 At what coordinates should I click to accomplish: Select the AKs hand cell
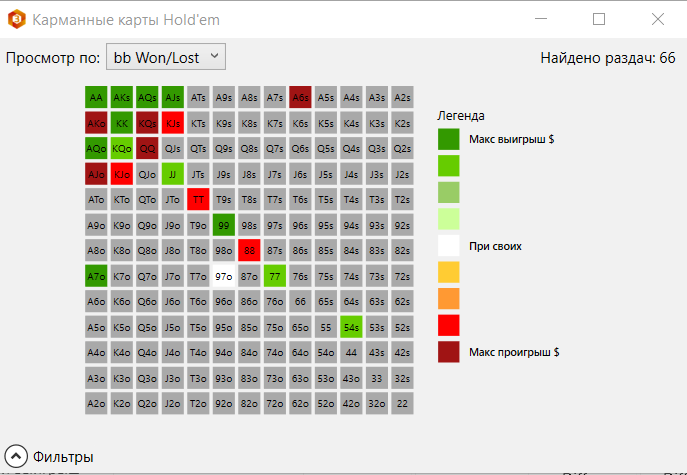pyautogui.click(x=121, y=97)
